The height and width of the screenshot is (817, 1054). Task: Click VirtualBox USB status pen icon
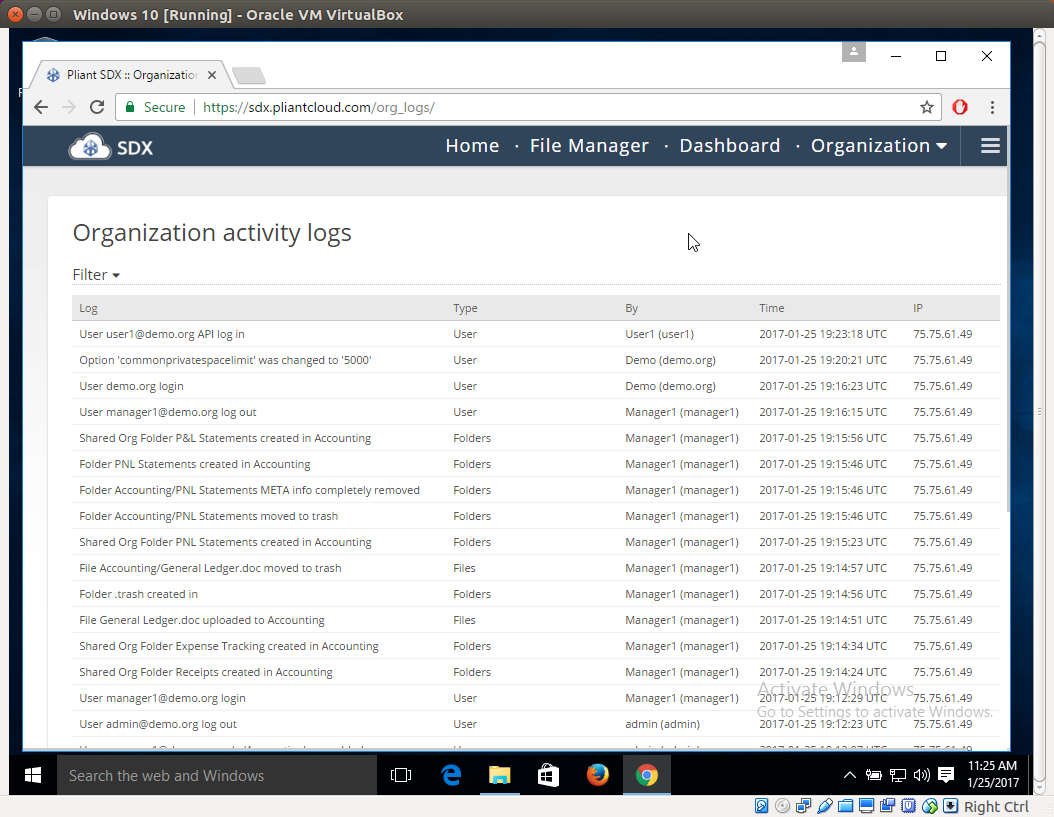coord(825,806)
